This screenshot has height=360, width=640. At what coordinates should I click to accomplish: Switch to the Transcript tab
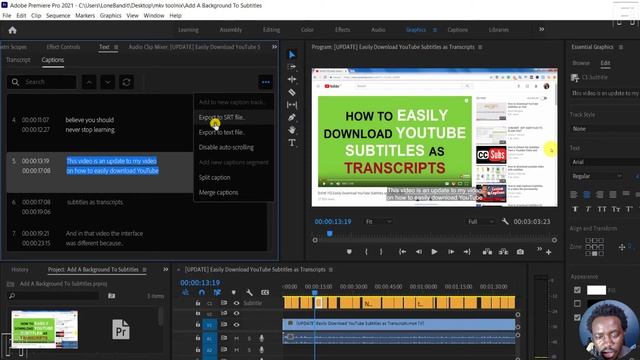click(18, 60)
